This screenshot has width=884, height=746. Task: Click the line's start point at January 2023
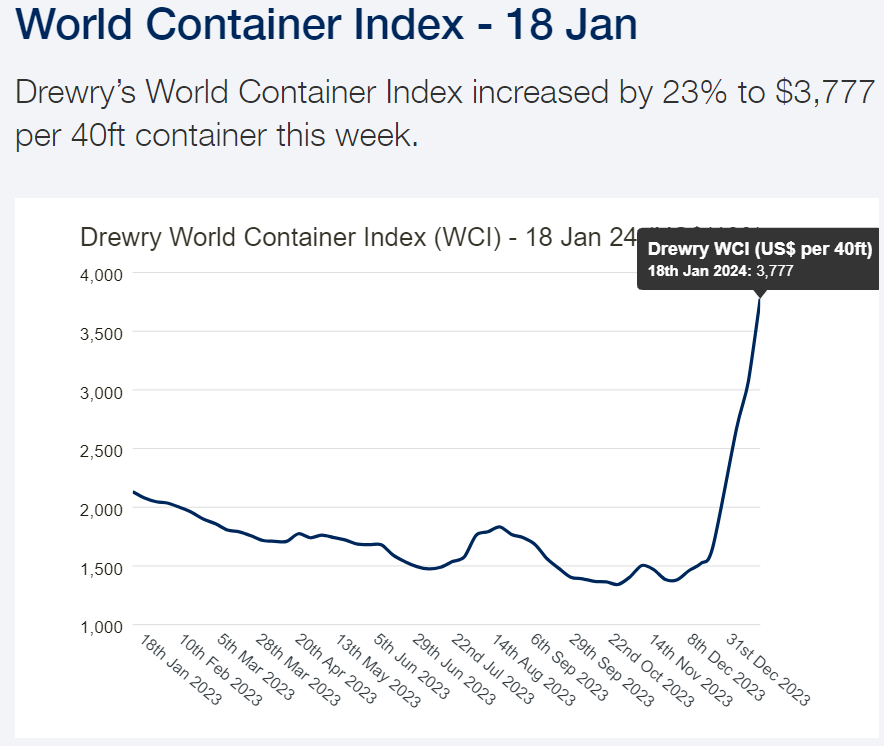pyautogui.click(x=134, y=492)
